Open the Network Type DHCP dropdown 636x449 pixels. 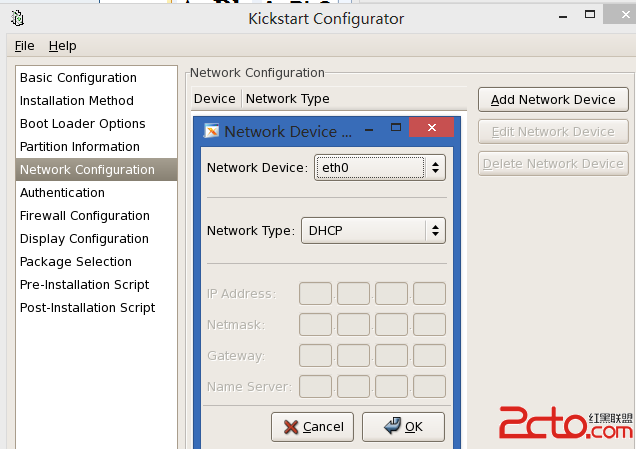pyautogui.click(x=373, y=230)
